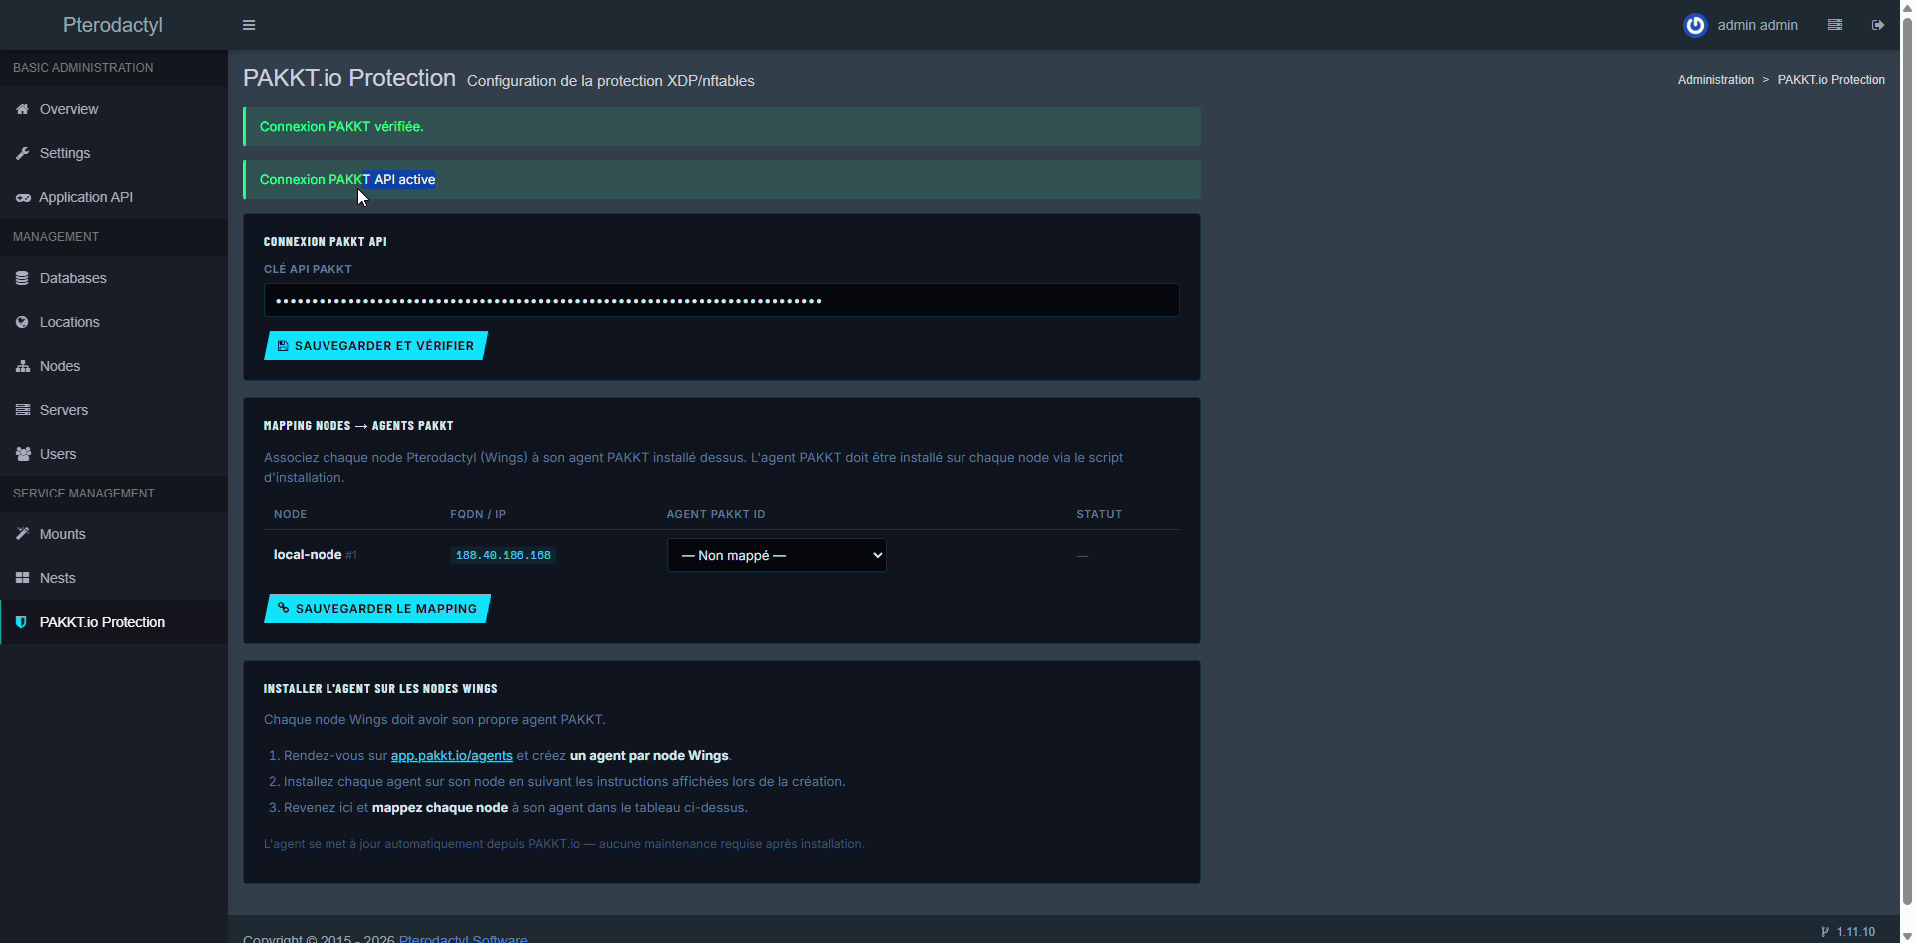Go to Settings in the sidebar
This screenshot has height=943, width=1915.
(64, 153)
